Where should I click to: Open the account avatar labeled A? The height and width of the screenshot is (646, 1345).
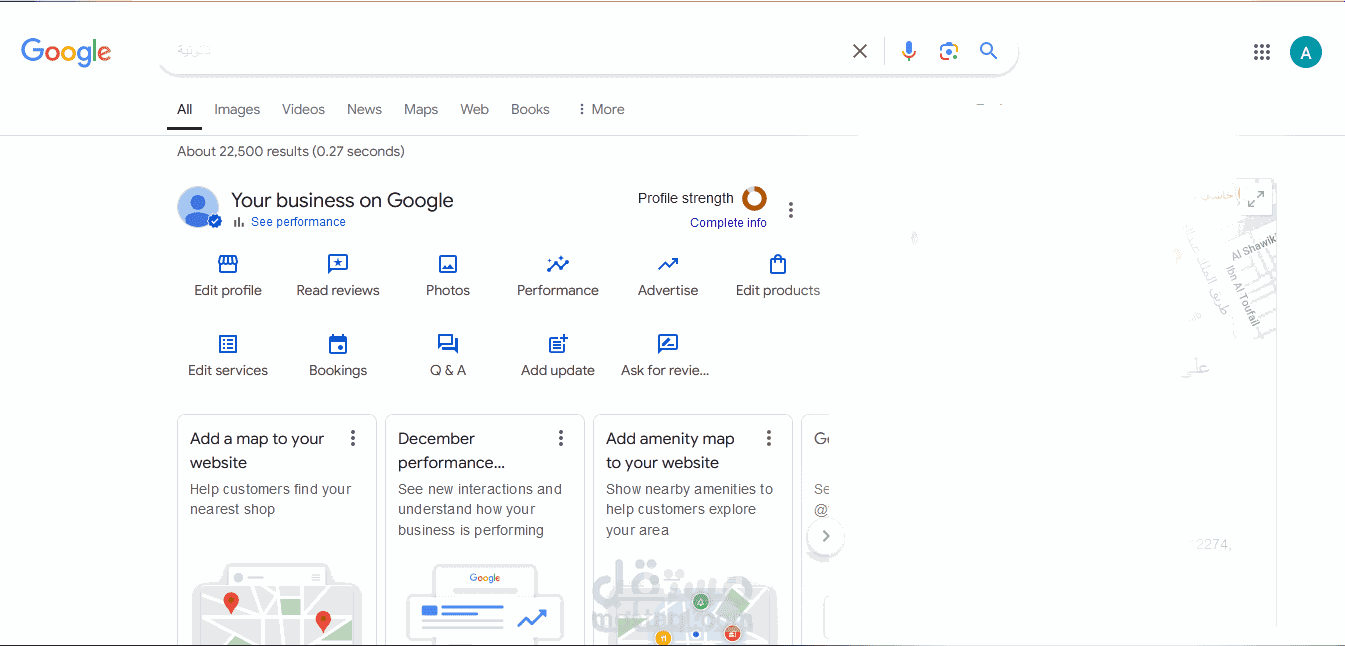[x=1306, y=52]
